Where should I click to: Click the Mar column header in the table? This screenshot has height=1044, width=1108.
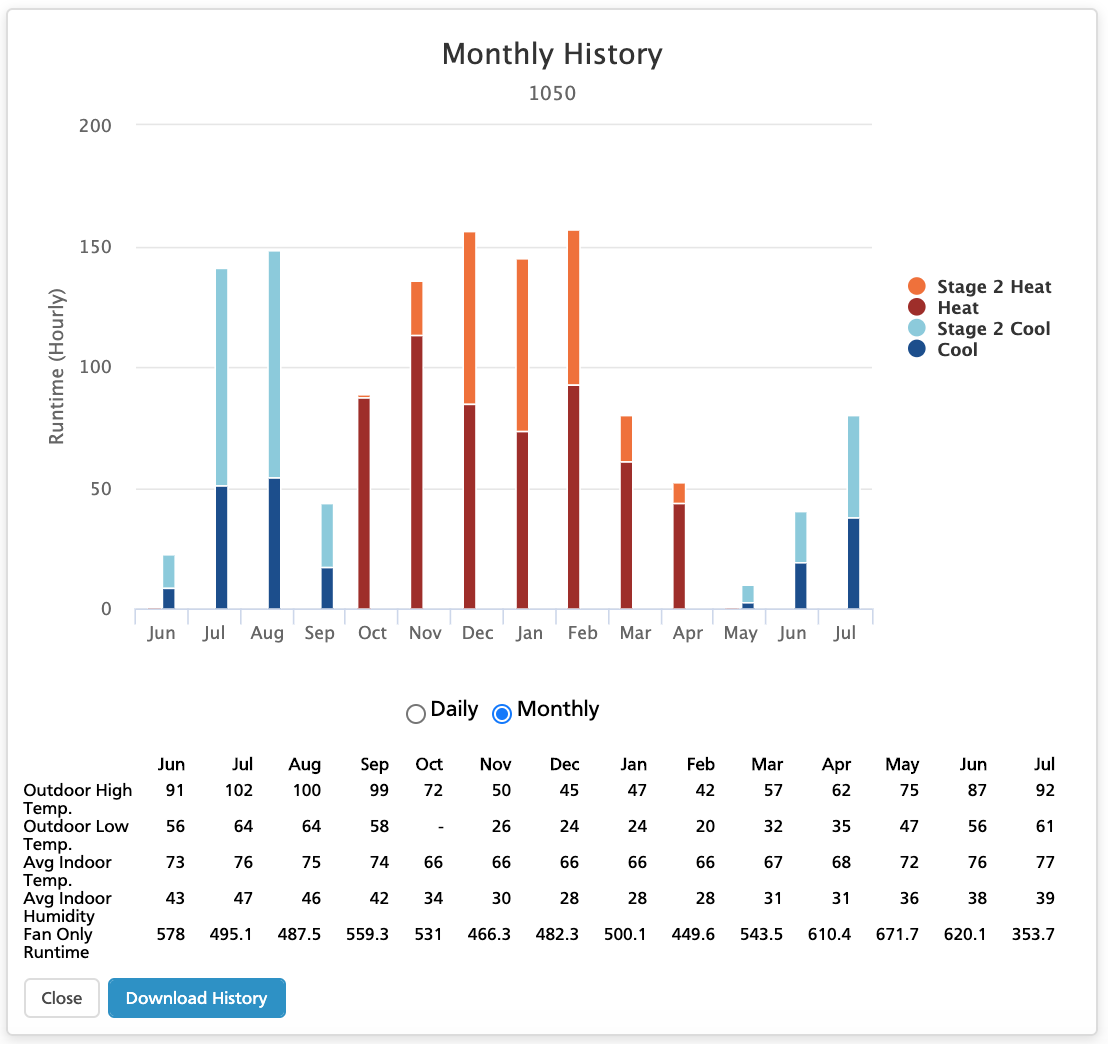tap(767, 764)
